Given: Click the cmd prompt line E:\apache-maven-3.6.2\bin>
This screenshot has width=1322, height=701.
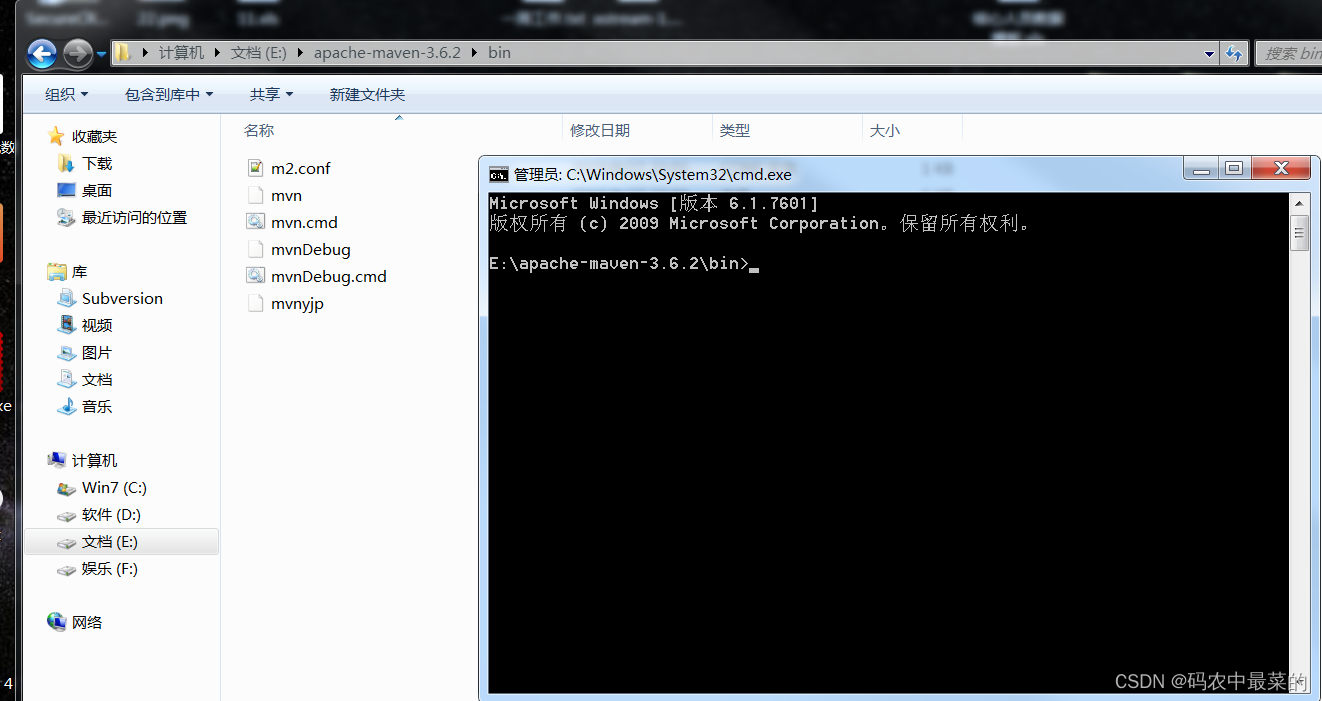Looking at the screenshot, I should click(618, 264).
